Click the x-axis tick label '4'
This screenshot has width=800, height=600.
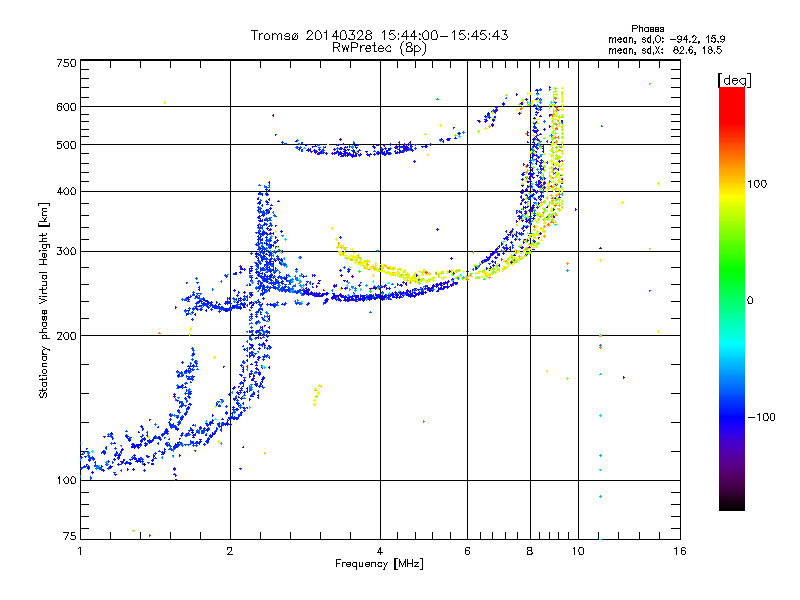pyautogui.click(x=380, y=551)
